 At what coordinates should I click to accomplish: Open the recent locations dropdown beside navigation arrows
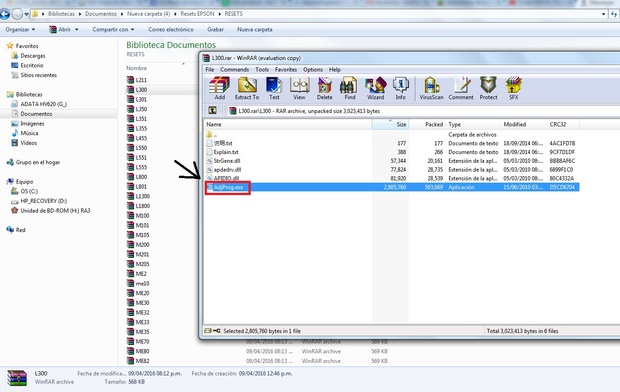[26, 14]
